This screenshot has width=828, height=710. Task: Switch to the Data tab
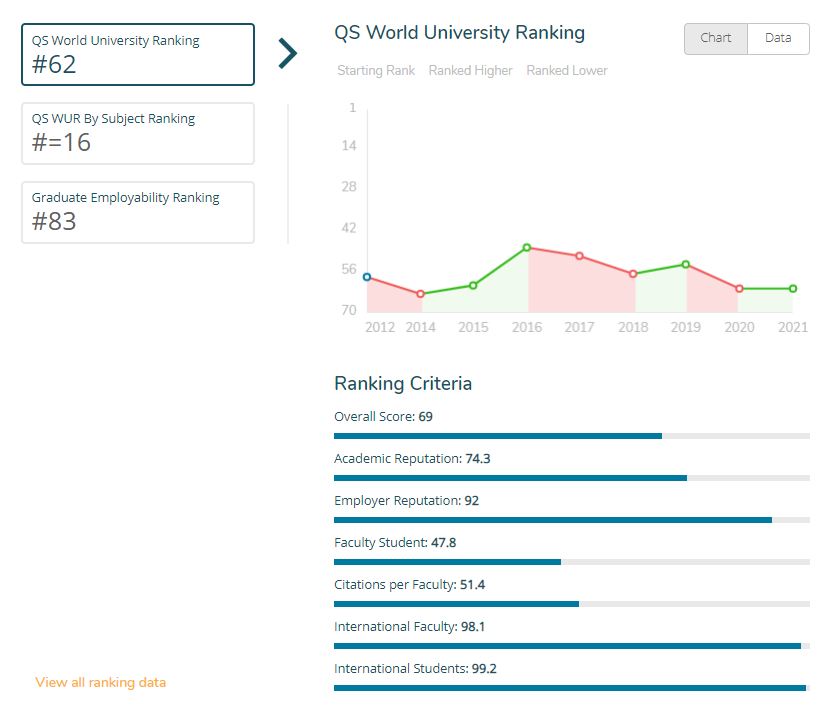pyautogui.click(x=778, y=39)
